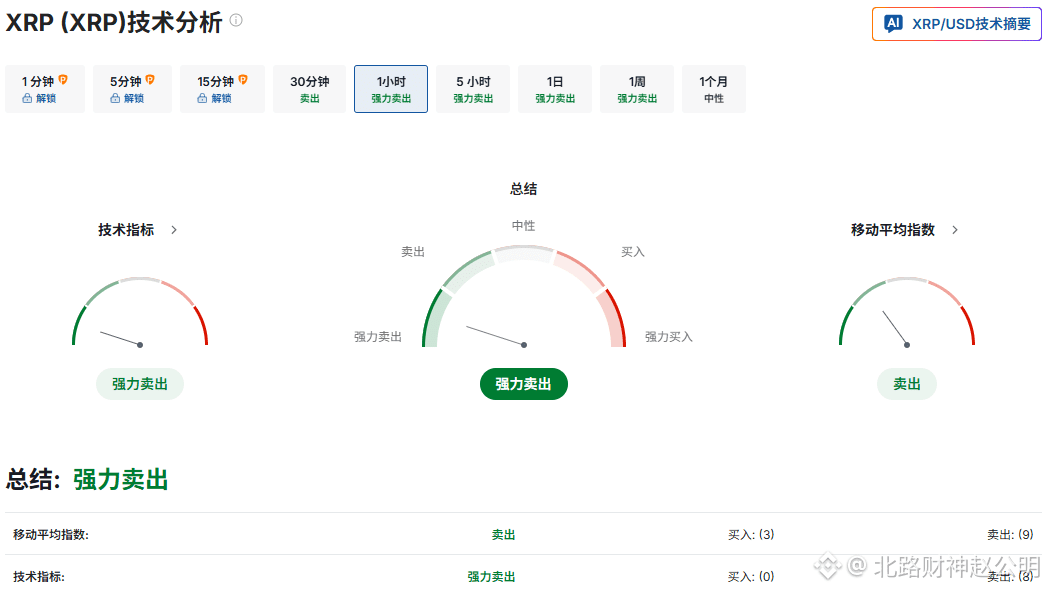This screenshot has height=592, width=1048.
Task: Select the 1个月 timeframe tab
Action: pyautogui.click(x=714, y=89)
